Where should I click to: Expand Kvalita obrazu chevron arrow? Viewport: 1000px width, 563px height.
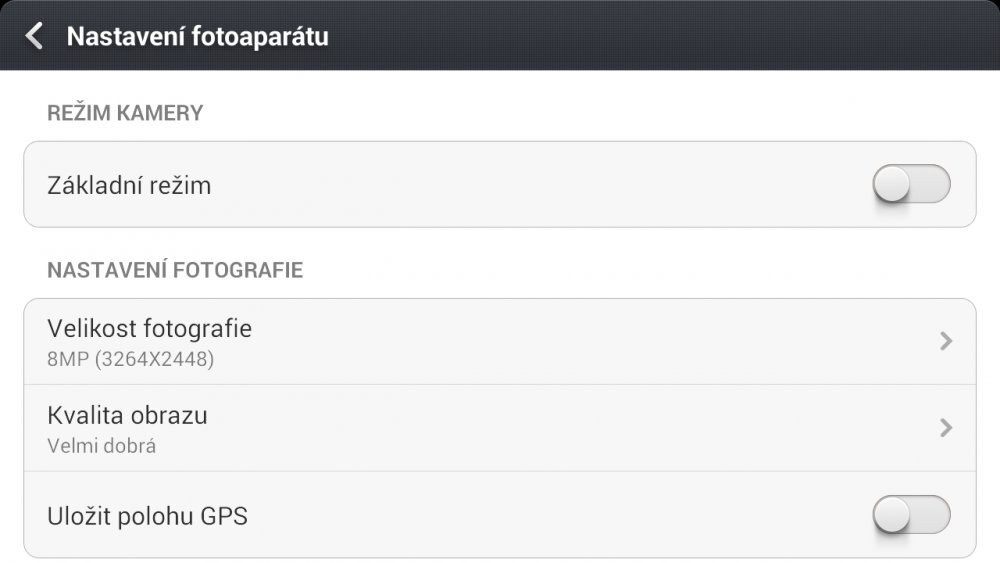pyautogui.click(x=945, y=428)
